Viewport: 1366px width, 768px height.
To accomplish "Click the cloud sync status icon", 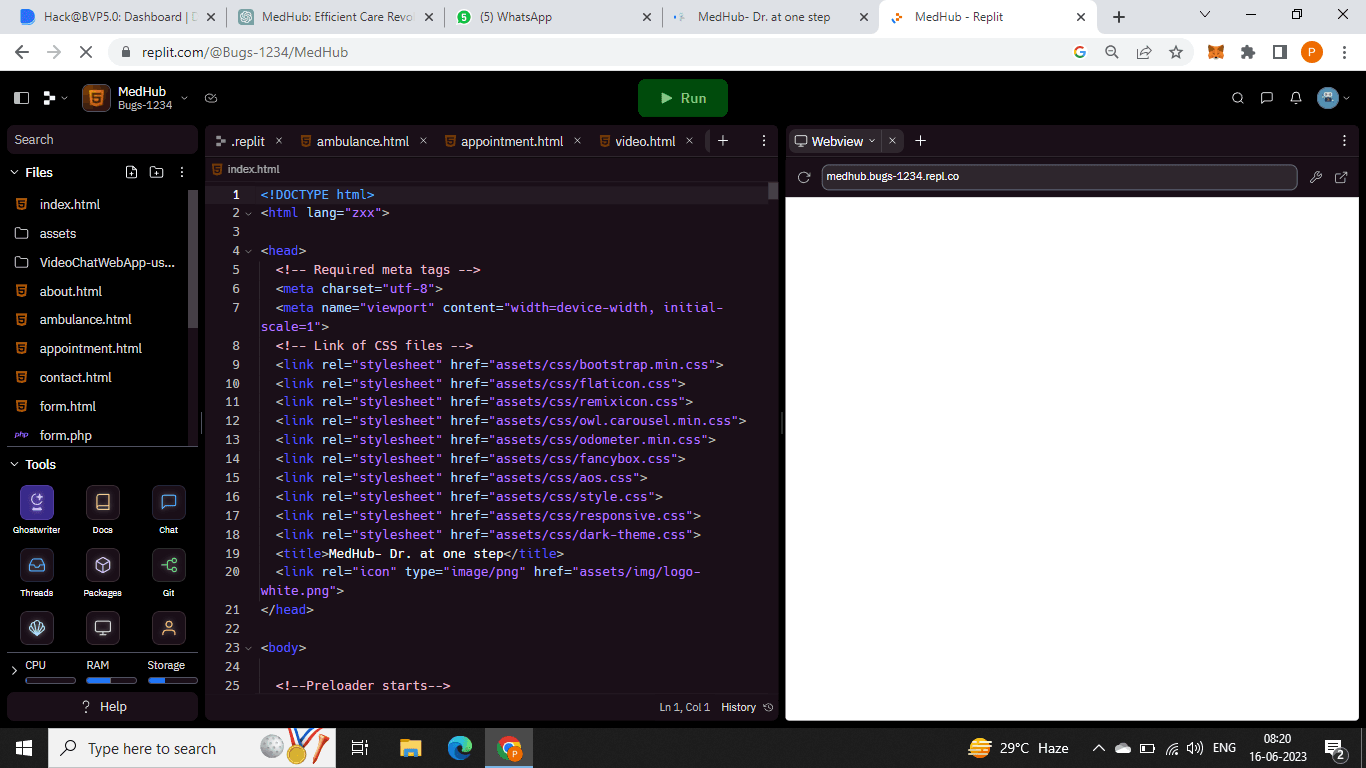I will (x=211, y=98).
